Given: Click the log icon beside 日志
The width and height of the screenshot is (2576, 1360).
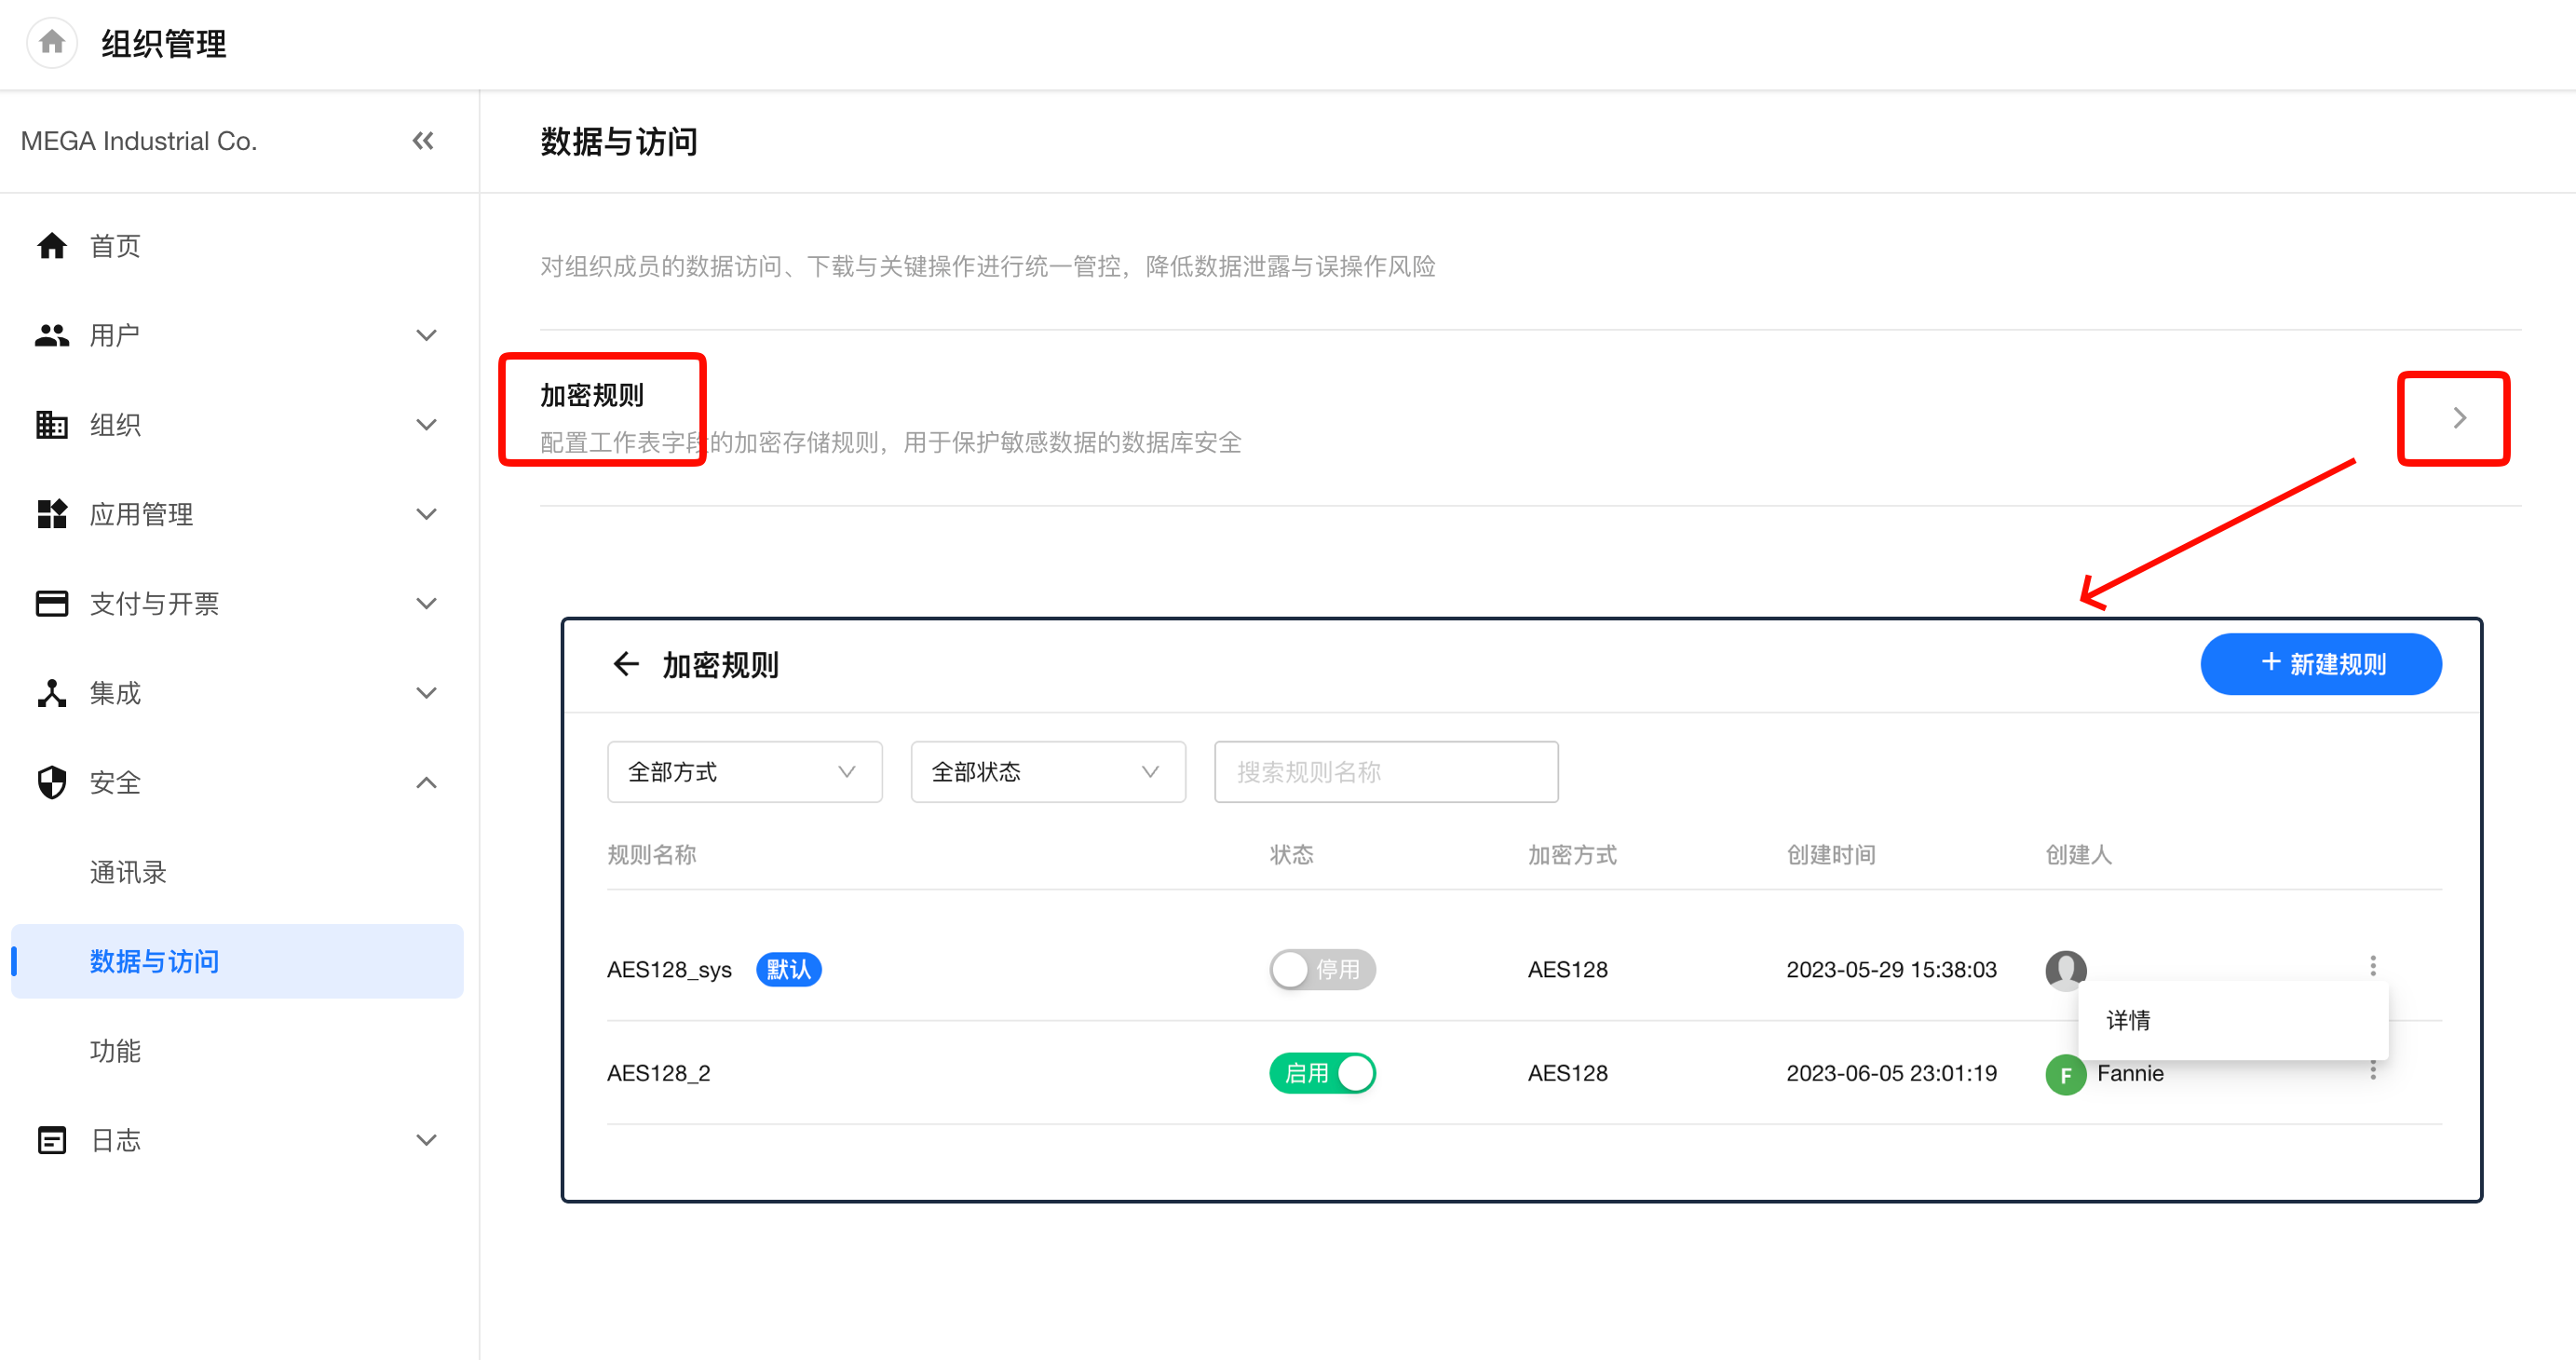Looking at the screenshot, I should (x=52, y=1140).
